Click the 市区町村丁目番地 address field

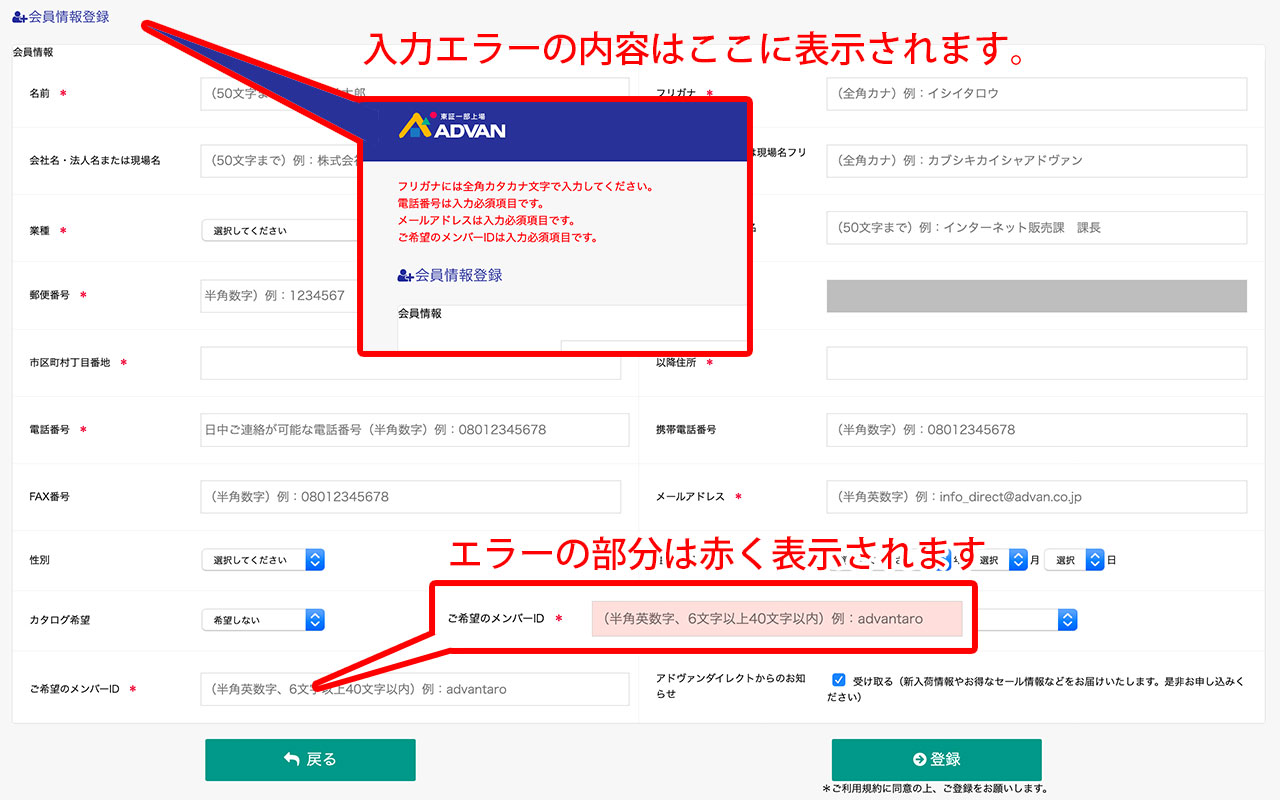coord(410,363)
